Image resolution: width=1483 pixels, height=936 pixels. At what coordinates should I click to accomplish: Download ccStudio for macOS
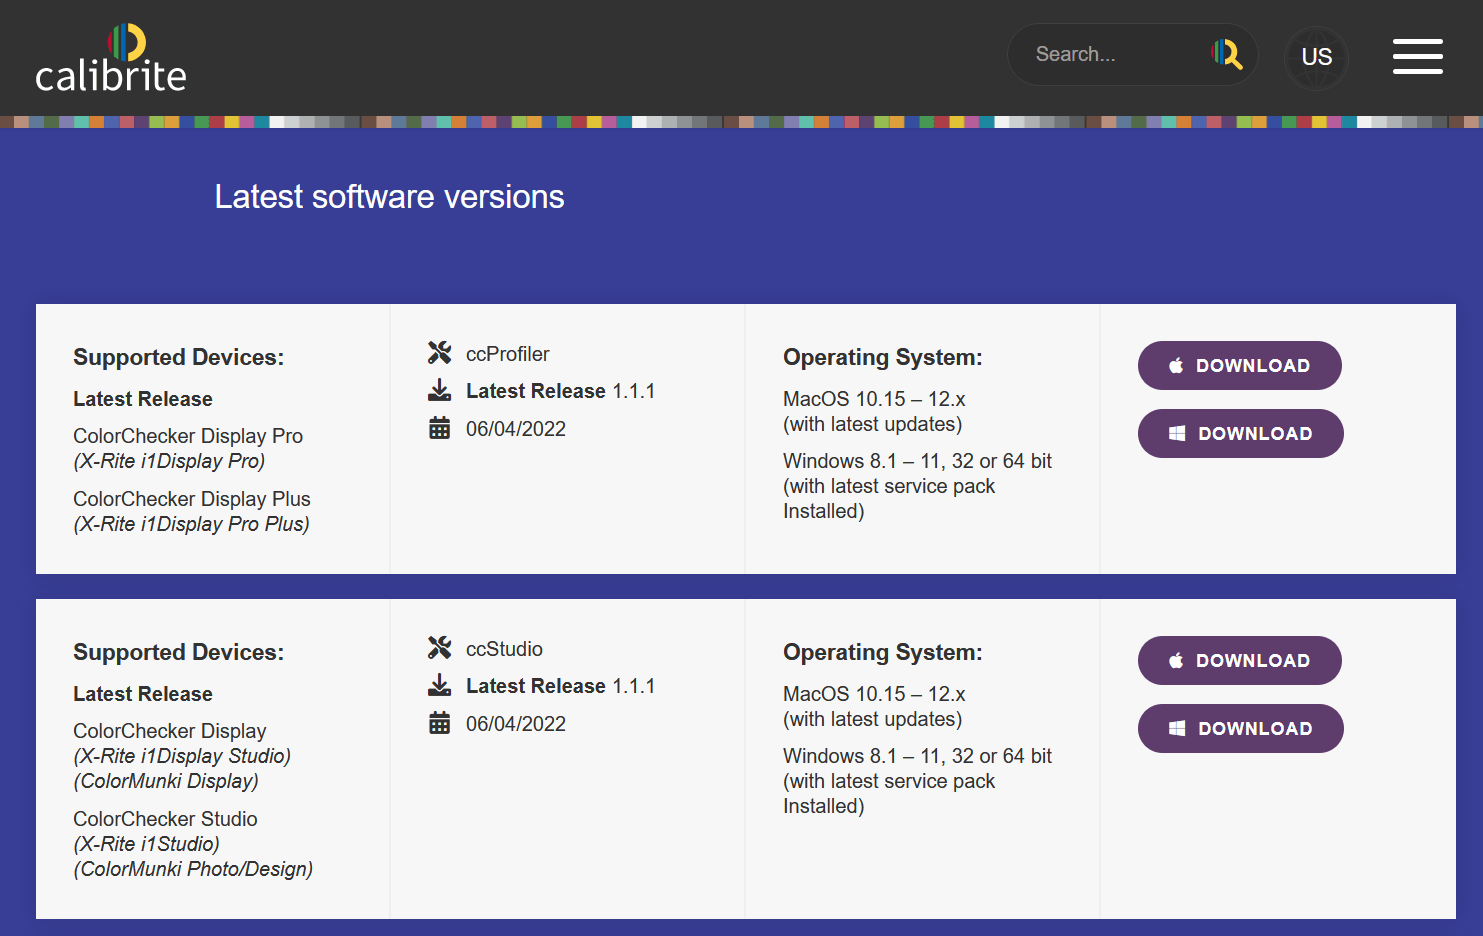1240,660
